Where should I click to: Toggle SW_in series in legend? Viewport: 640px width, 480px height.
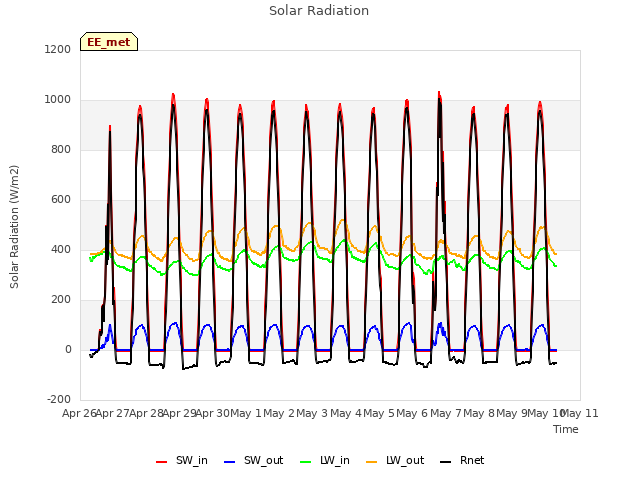point(182,460)
